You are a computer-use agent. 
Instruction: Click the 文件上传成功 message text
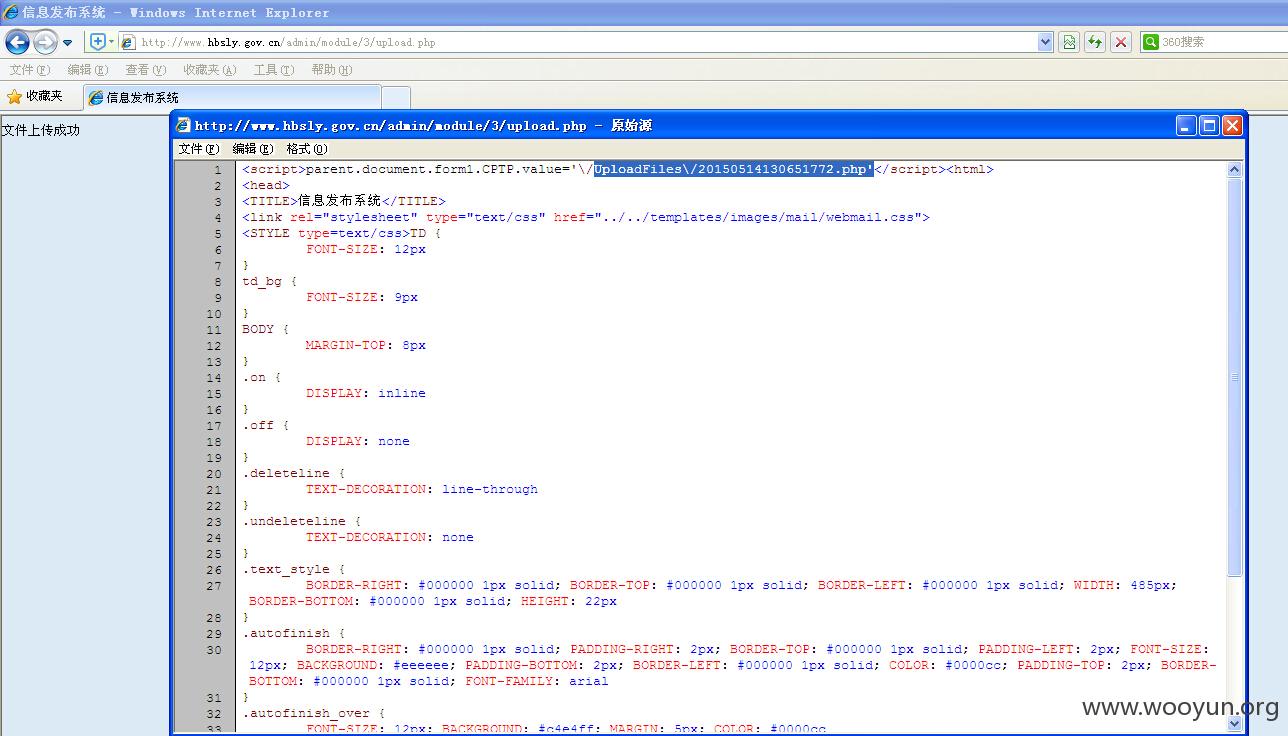[x=41, y=130]
